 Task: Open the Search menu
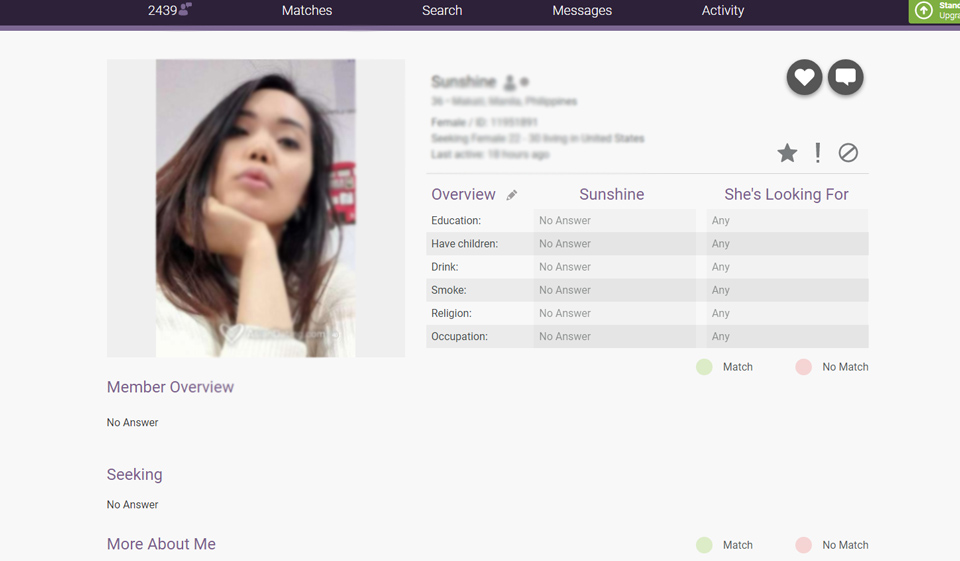[x=442, y=11]
